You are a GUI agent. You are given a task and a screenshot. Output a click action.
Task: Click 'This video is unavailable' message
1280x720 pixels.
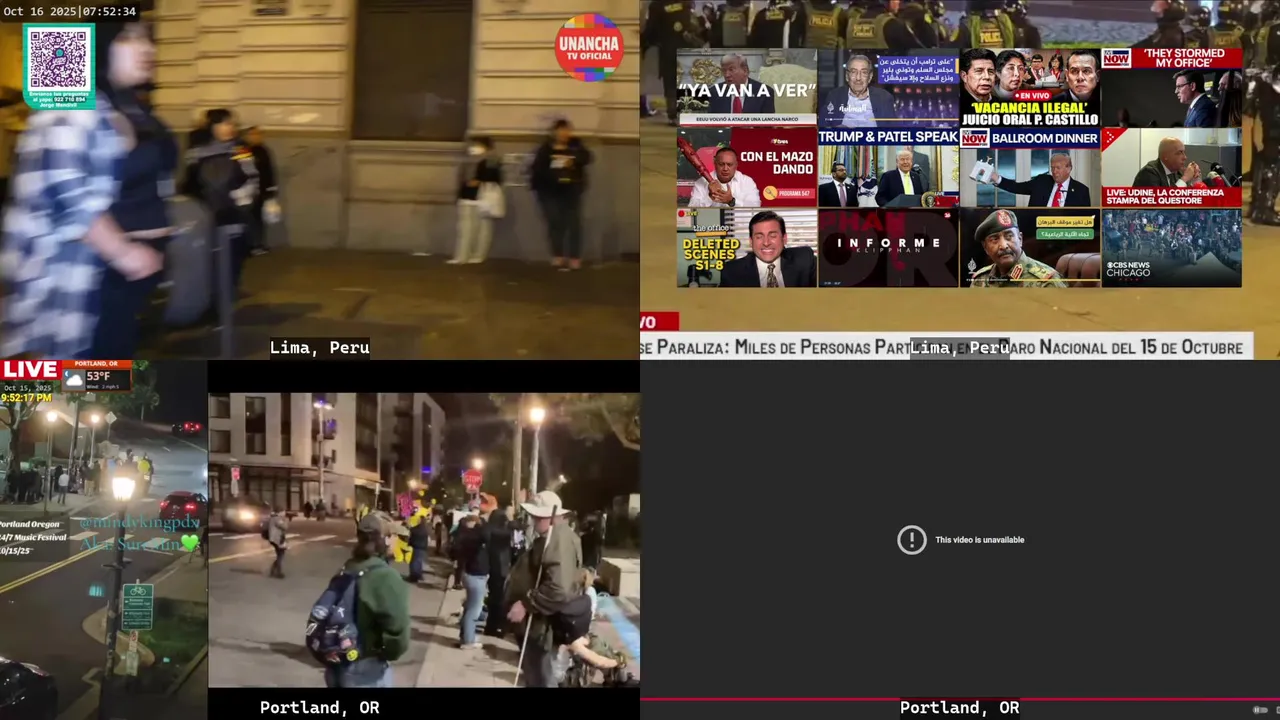tap(980, 540)
